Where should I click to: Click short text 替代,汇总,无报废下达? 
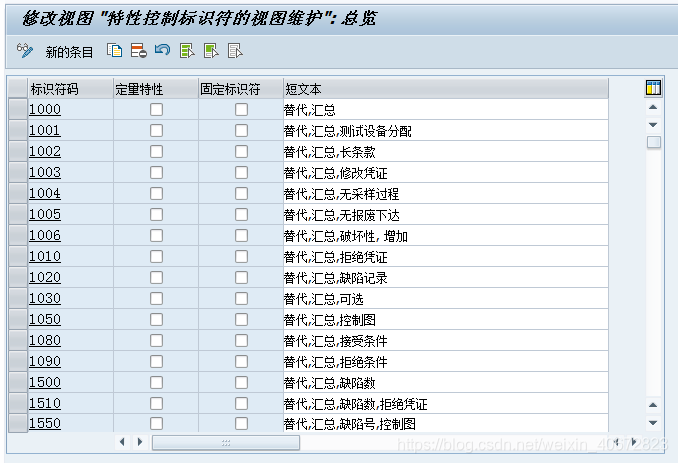tap(342, 215)
